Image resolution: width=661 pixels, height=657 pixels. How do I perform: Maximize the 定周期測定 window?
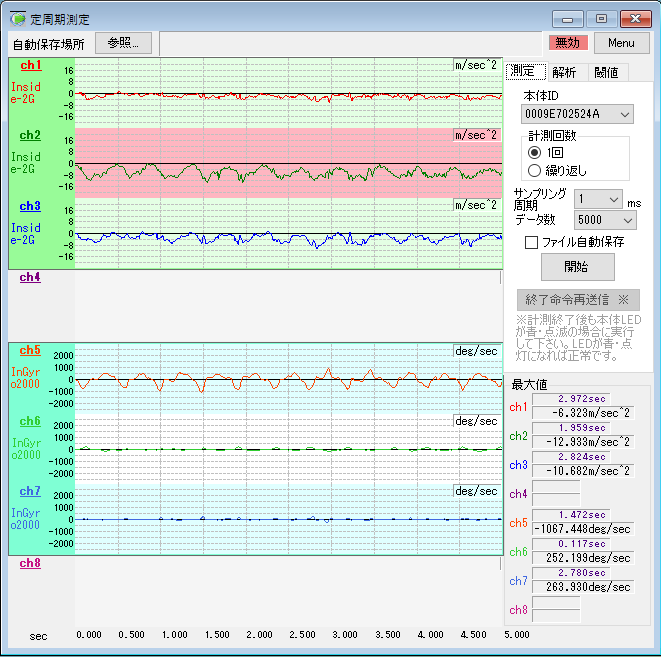[602, 19]
